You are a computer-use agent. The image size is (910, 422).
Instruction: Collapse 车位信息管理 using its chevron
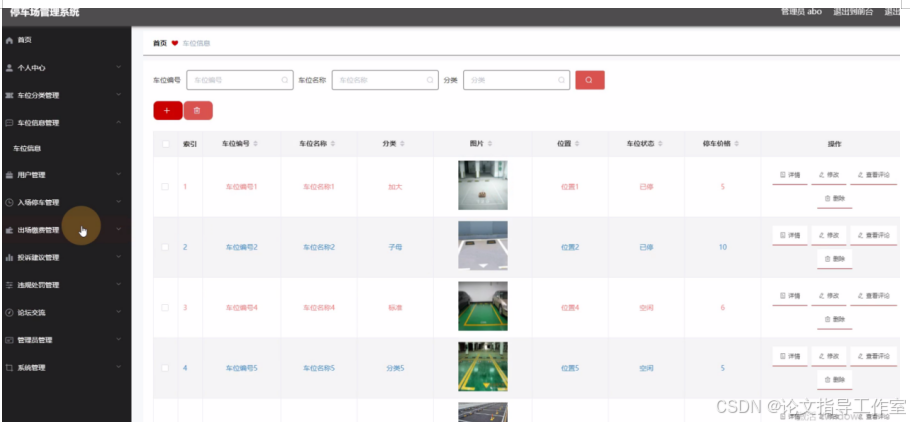(118, 122)
